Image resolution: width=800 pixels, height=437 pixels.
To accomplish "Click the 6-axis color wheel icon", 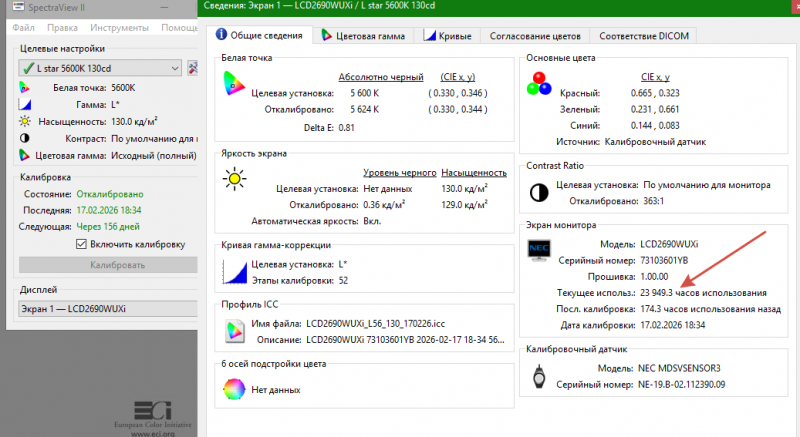I will click(x=234, y=391).
